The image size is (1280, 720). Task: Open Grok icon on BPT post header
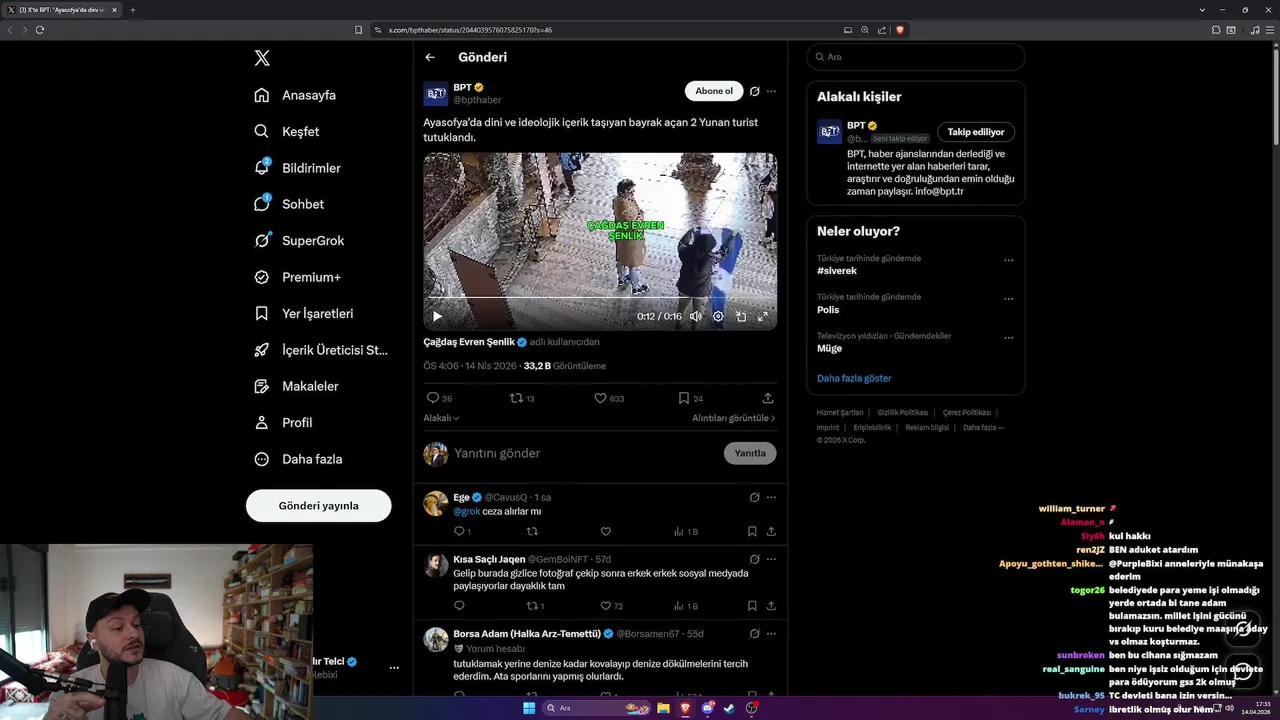pyautogui.click(x=755, y=91)
